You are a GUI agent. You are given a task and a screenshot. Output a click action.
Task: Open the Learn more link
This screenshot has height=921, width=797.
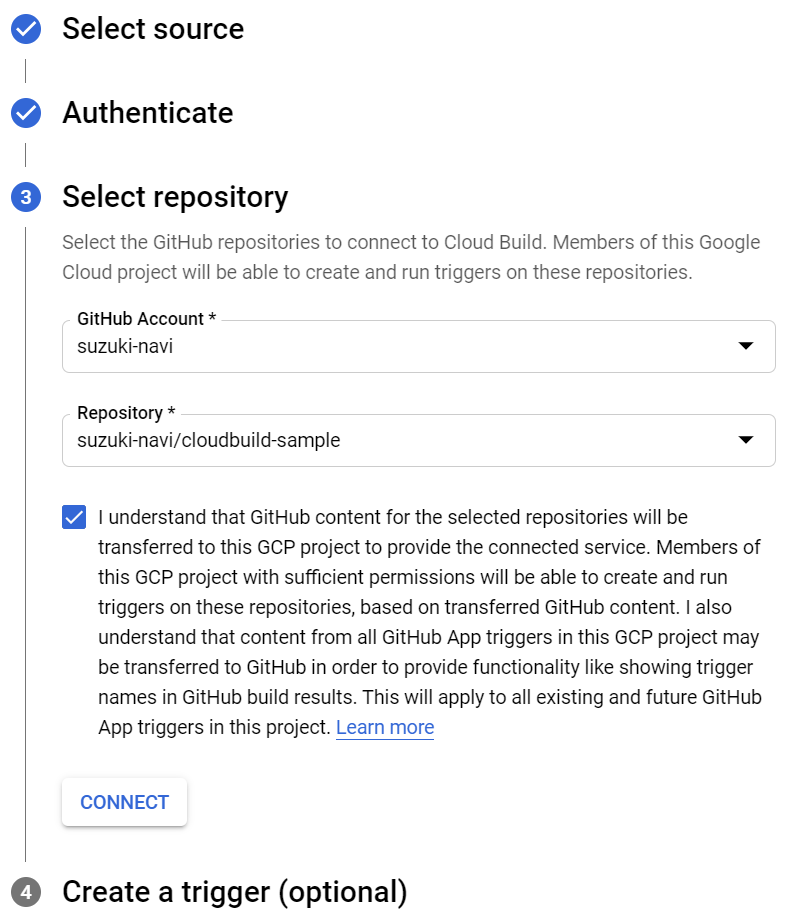click(x=384, y=727)
